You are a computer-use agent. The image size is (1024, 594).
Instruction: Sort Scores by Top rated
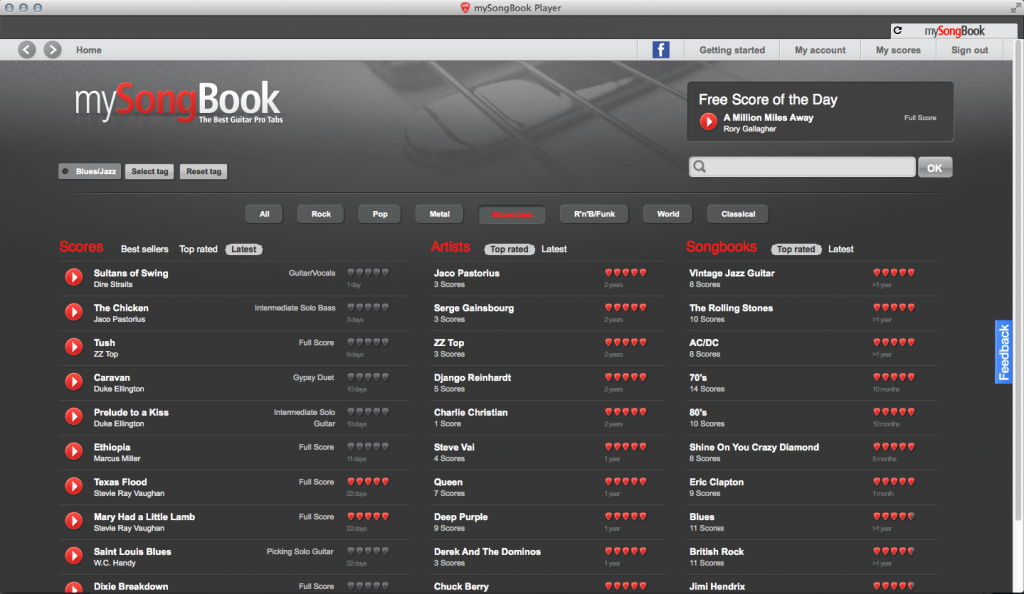pyautogui.click(x=198, y=249)
